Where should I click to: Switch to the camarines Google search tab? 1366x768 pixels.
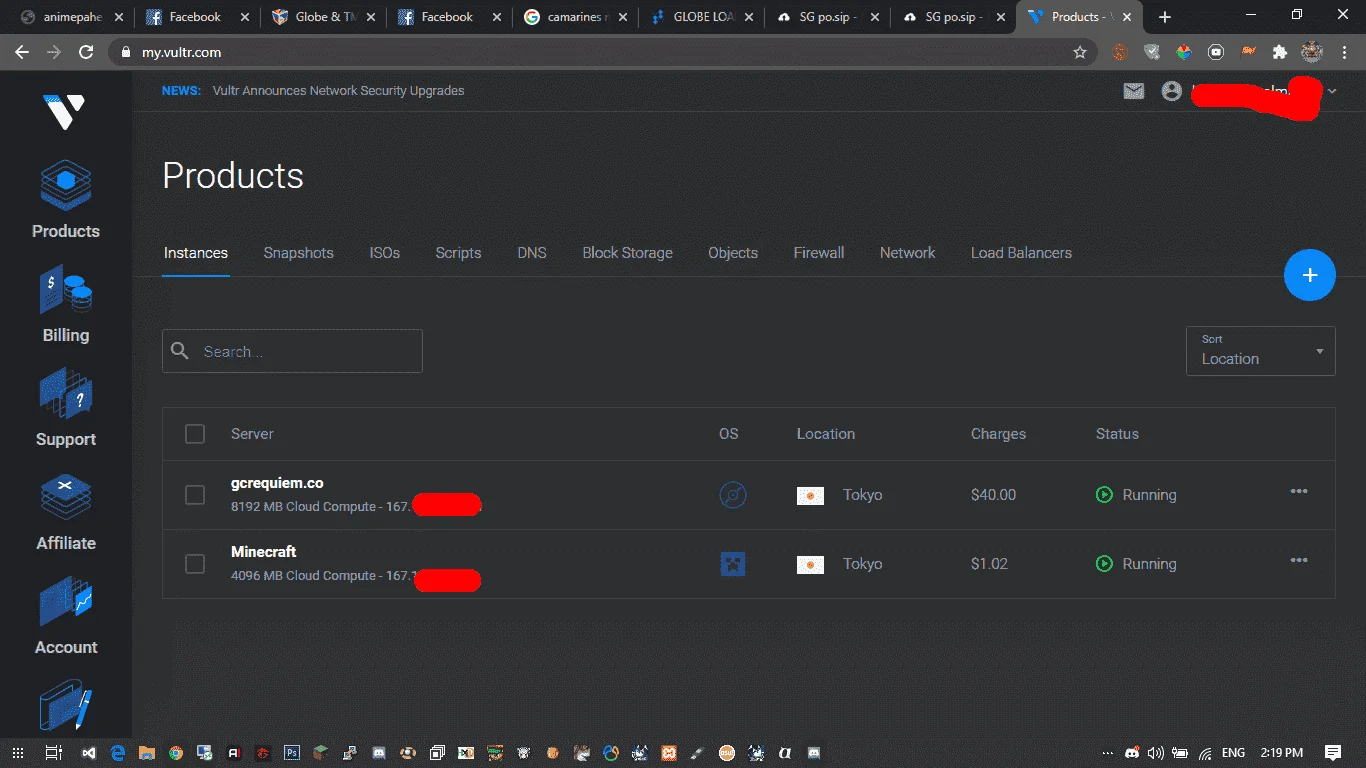[x=575, y=17]
